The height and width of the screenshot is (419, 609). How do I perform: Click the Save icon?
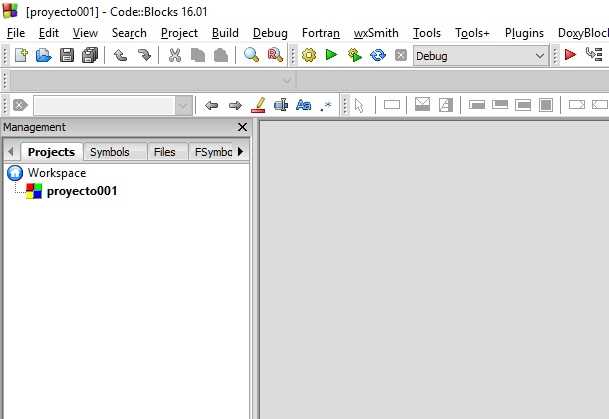click(x=67, y=55)
